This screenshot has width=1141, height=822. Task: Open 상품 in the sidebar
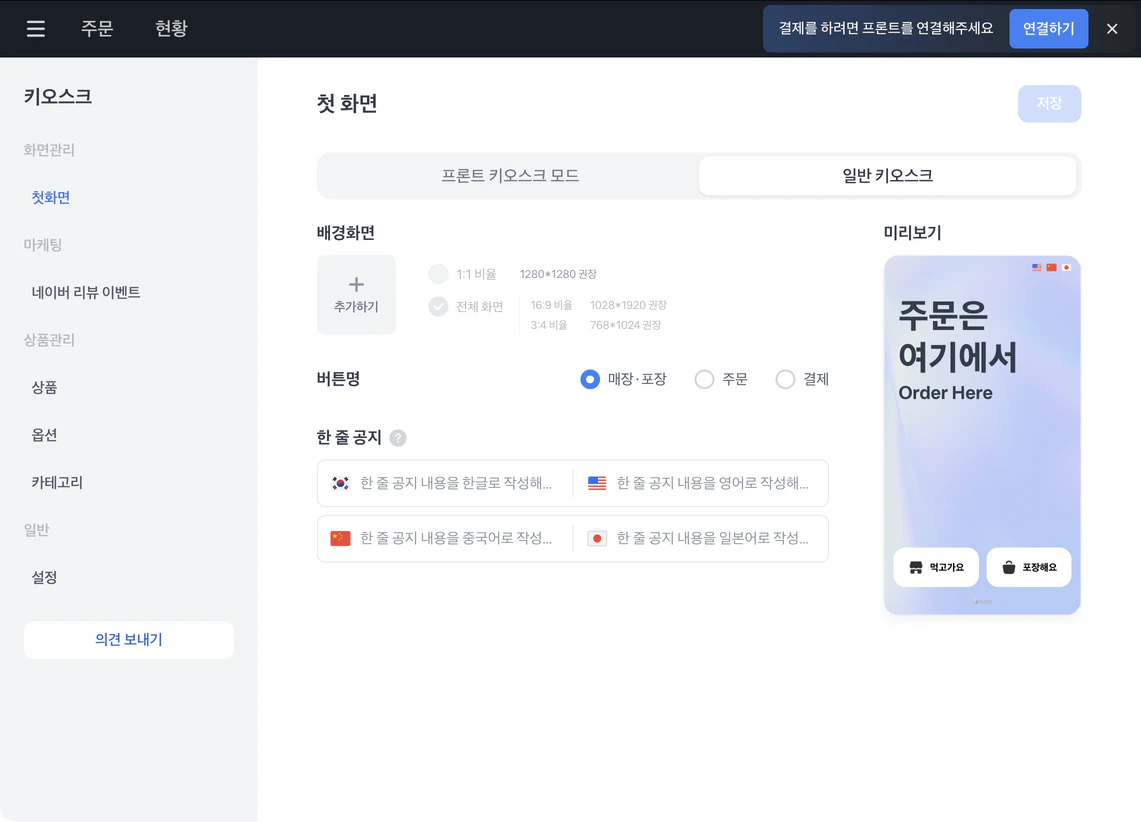pyautogui.click(x=44, y=387)
